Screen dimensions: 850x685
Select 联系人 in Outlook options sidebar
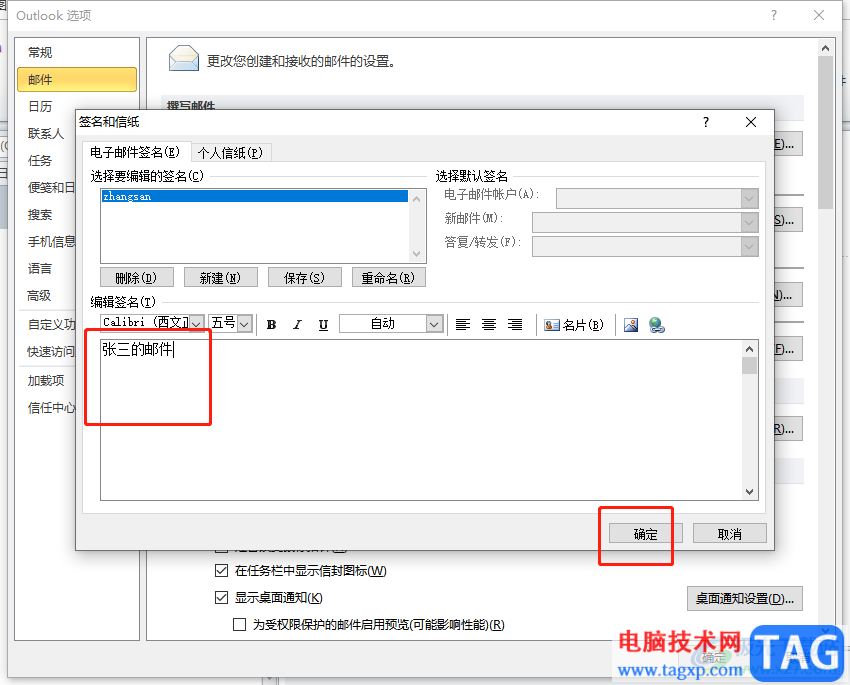46,134
